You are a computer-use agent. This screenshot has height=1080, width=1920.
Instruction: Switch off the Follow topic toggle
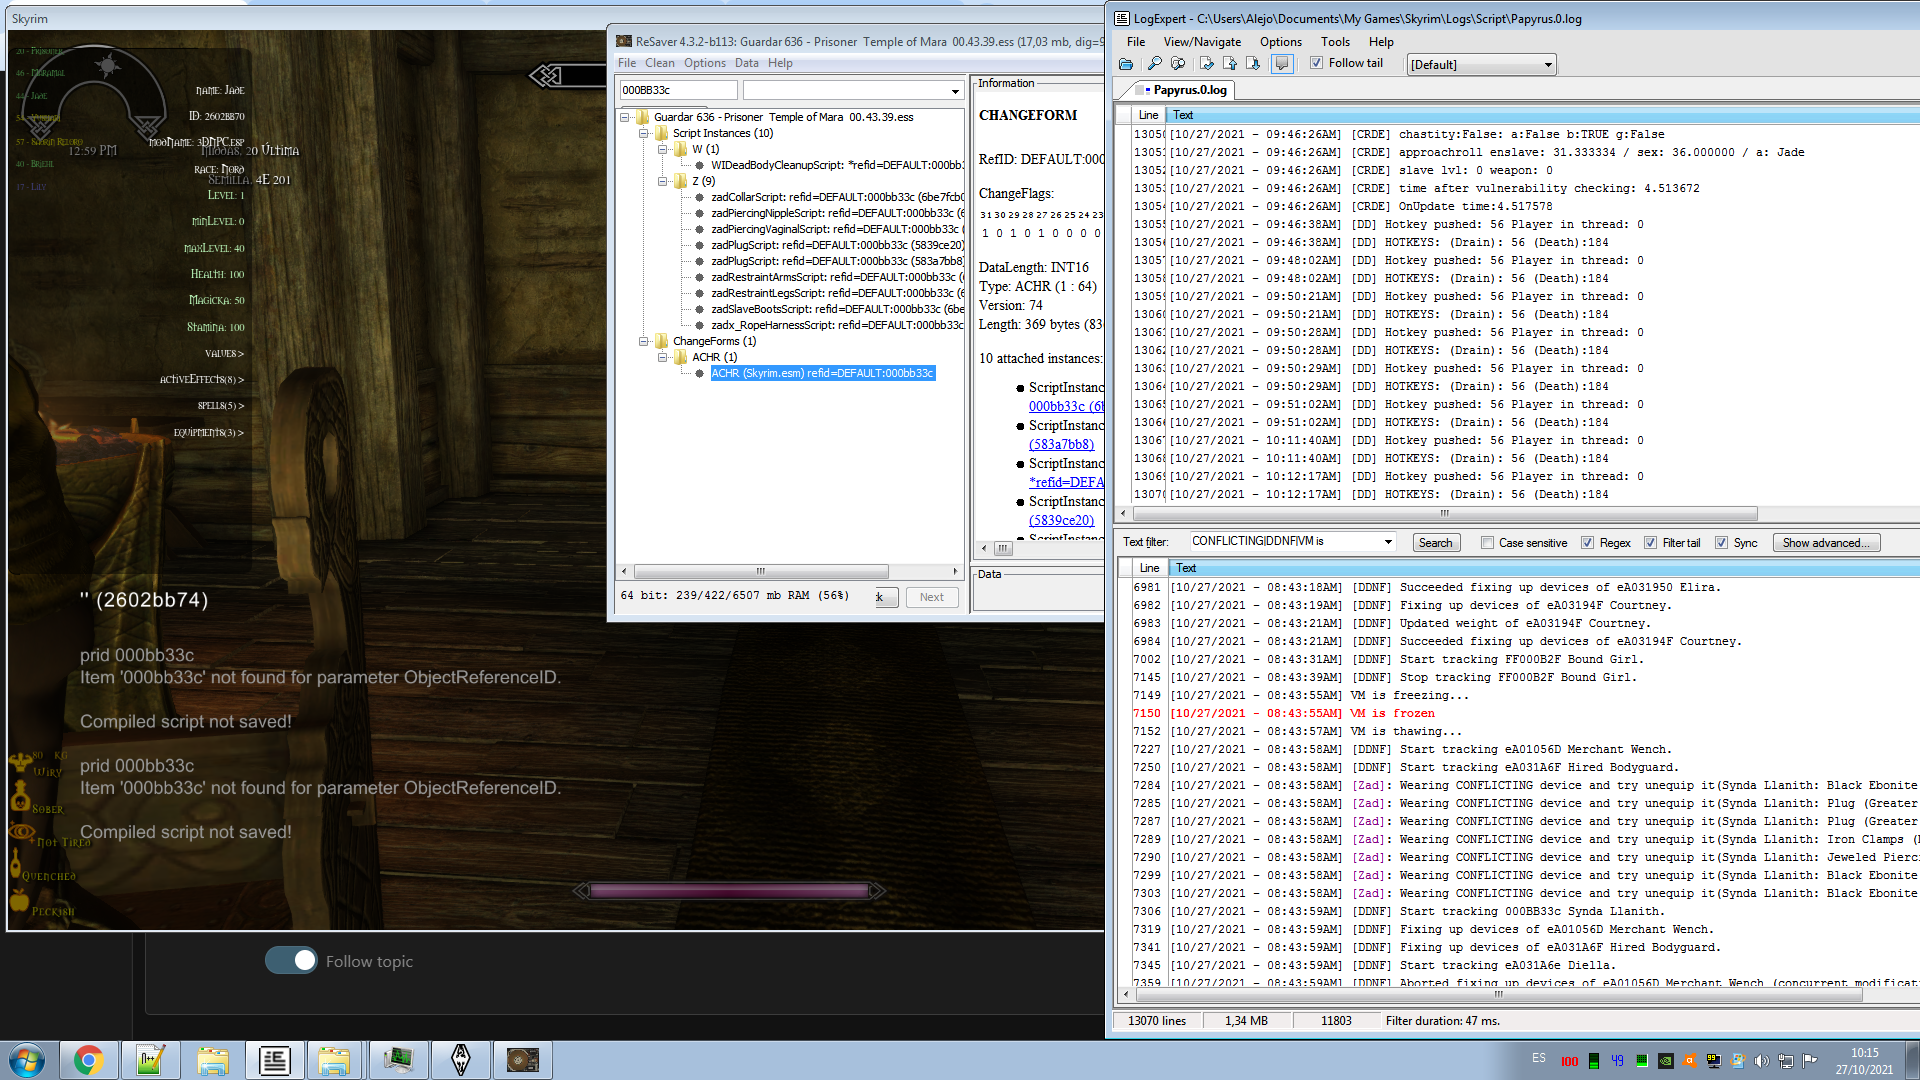[291, 960]
